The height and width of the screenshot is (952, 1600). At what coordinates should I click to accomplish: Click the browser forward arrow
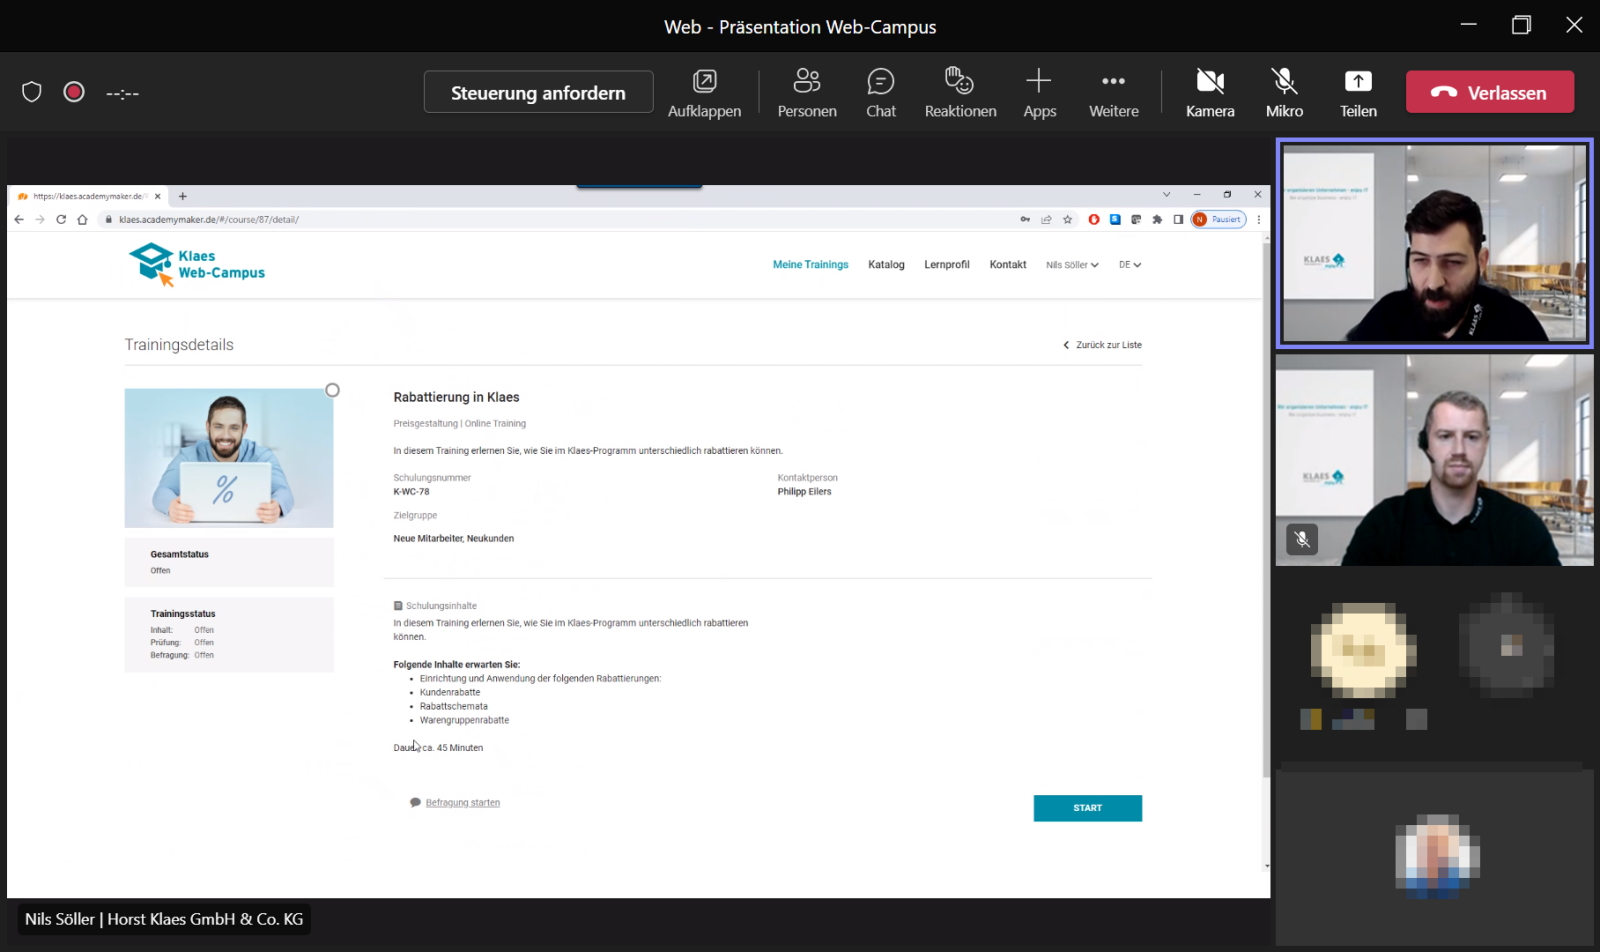tap(40, 219)
